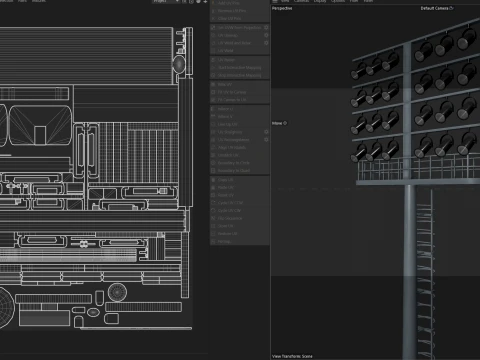Click View Transform: Scene status text
The image size is (480, 360).
pyautogui.click(x=292, y=356)
